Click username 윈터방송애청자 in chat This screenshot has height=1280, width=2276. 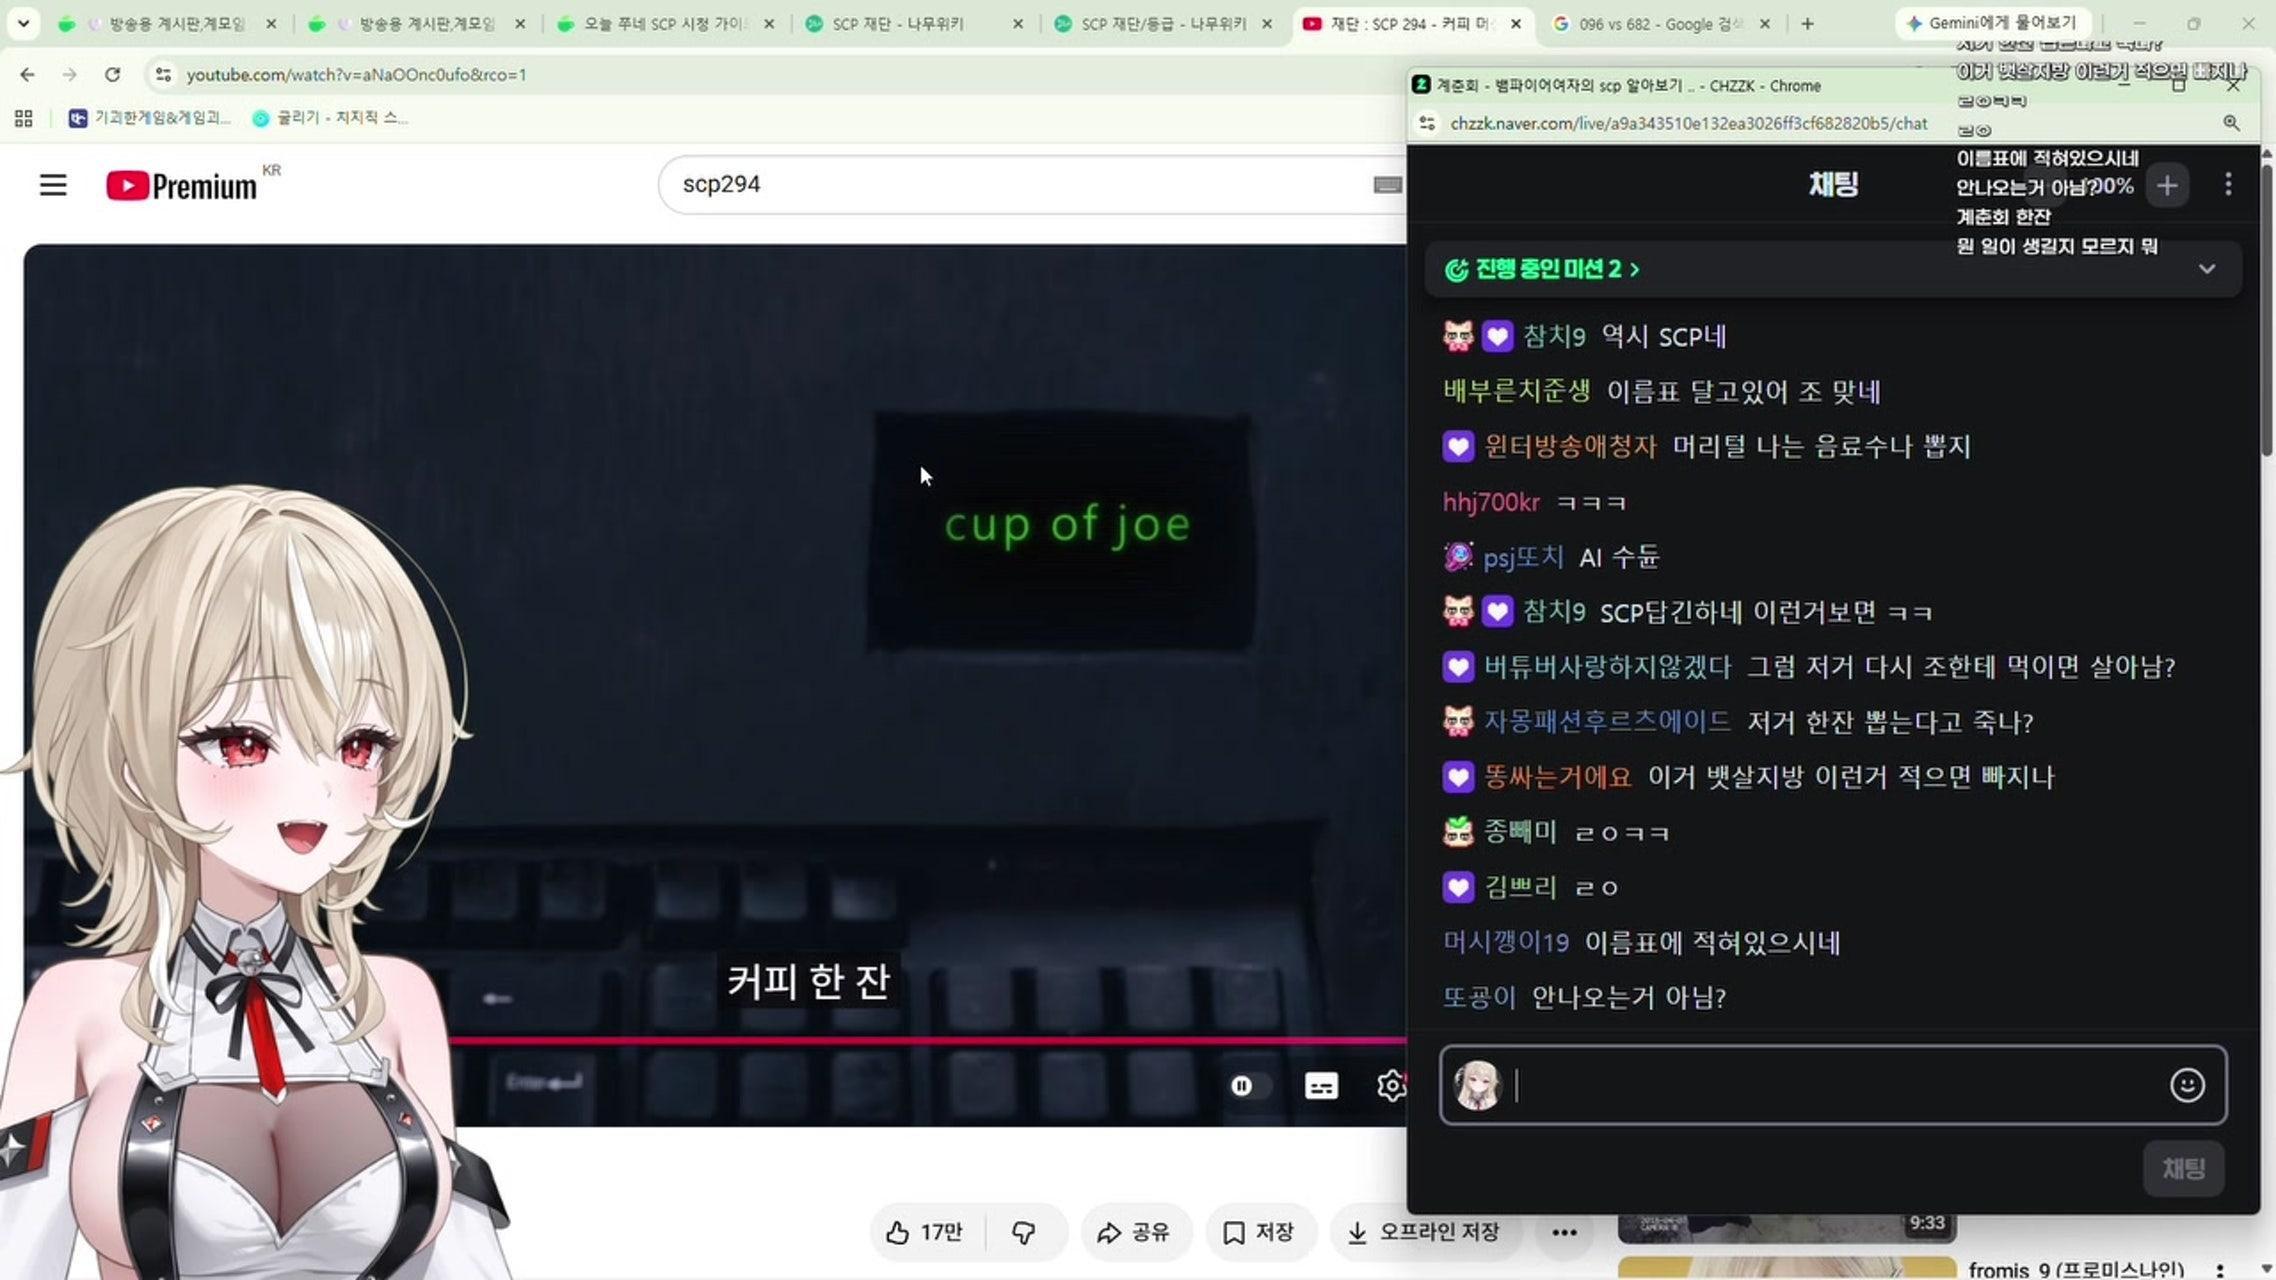point(1570,446)
